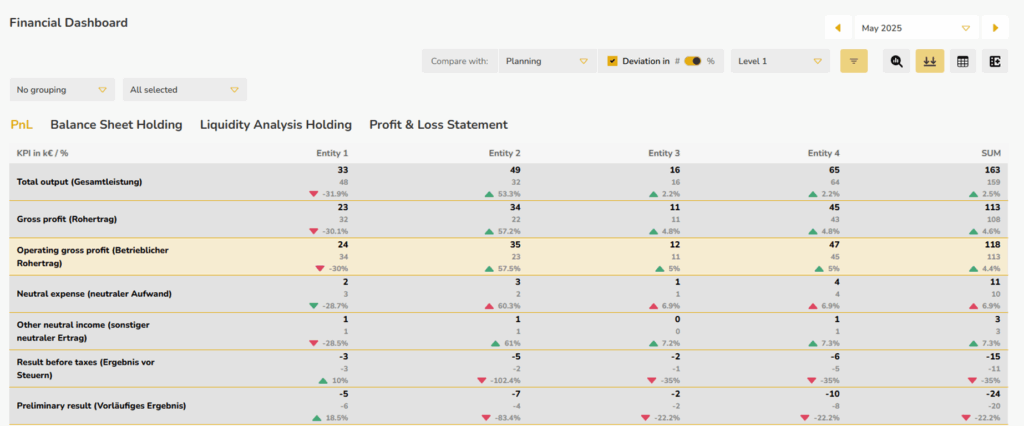This screenshot has height=426, width=1024.
Task: Open the Liquidity Analysis Holding tab
Action: pos(275,125)
